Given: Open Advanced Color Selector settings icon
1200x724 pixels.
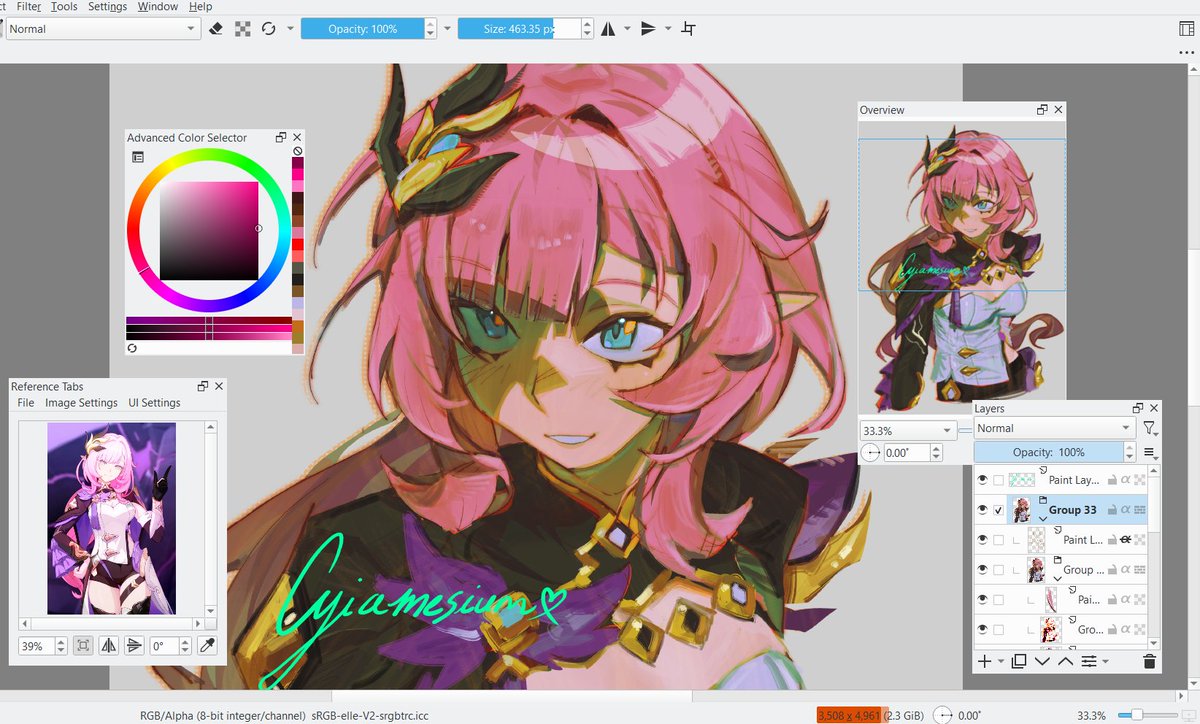Looking at the screenshot, I should (x=137, y=157).
